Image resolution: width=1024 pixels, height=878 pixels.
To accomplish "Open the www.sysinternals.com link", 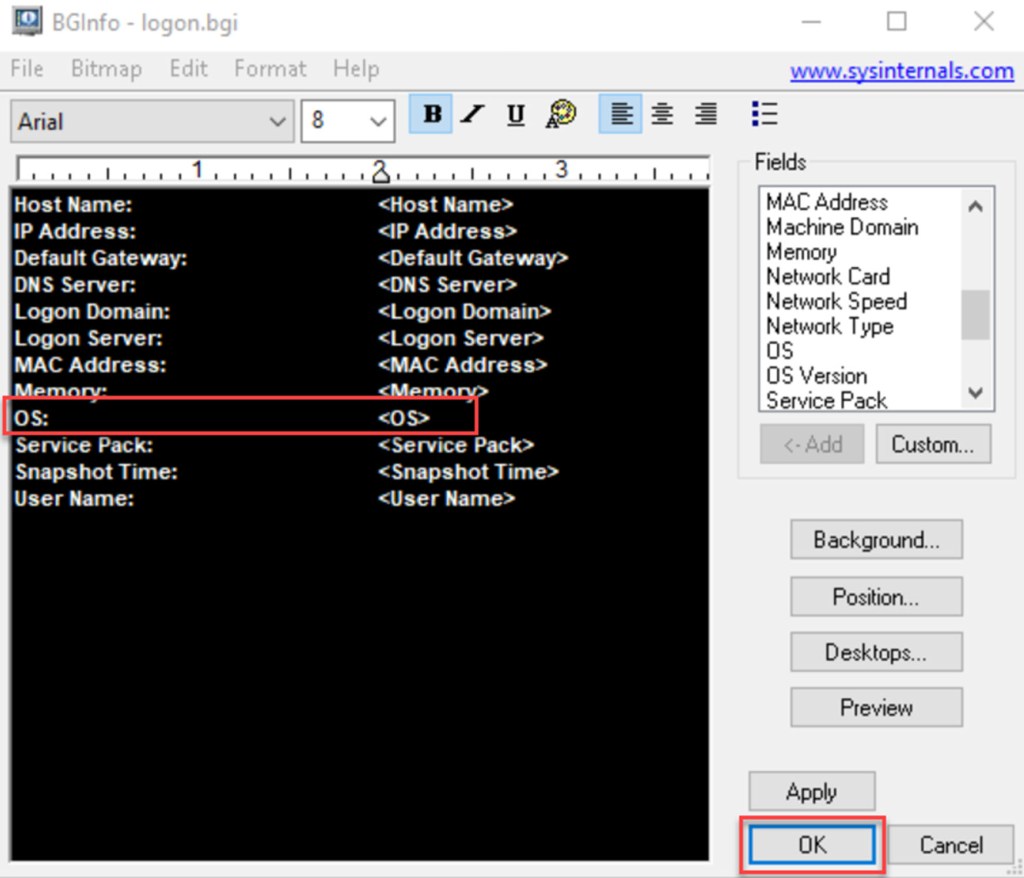I will pyautogui.click(x=901, y=71).
